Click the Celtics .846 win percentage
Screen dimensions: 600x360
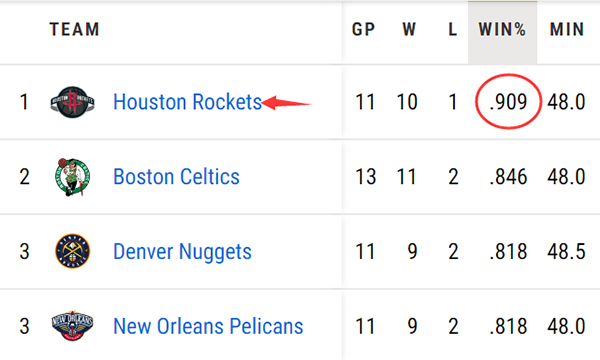click(509, 177)
